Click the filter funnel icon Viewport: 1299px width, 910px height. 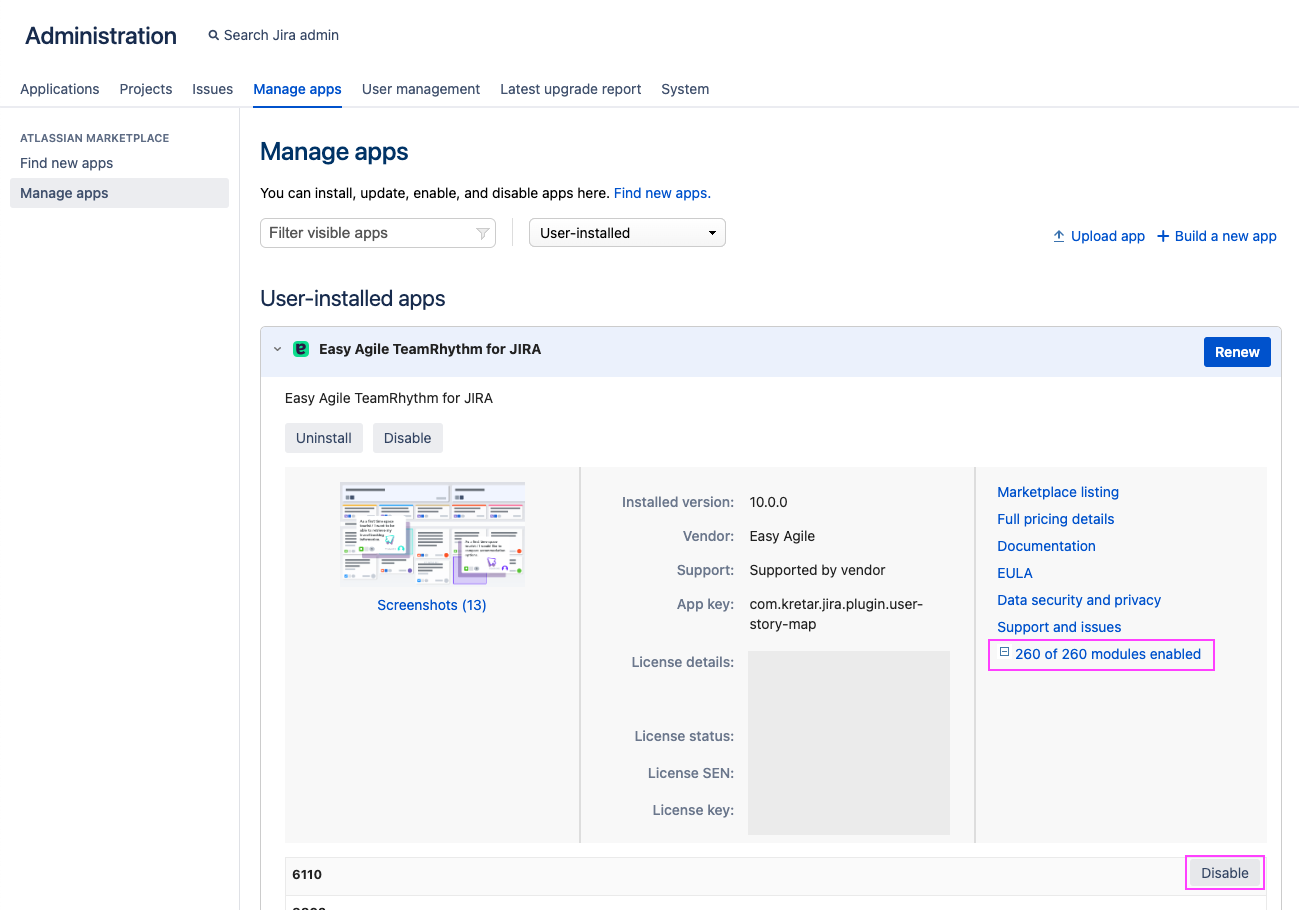tap(482, 233)
